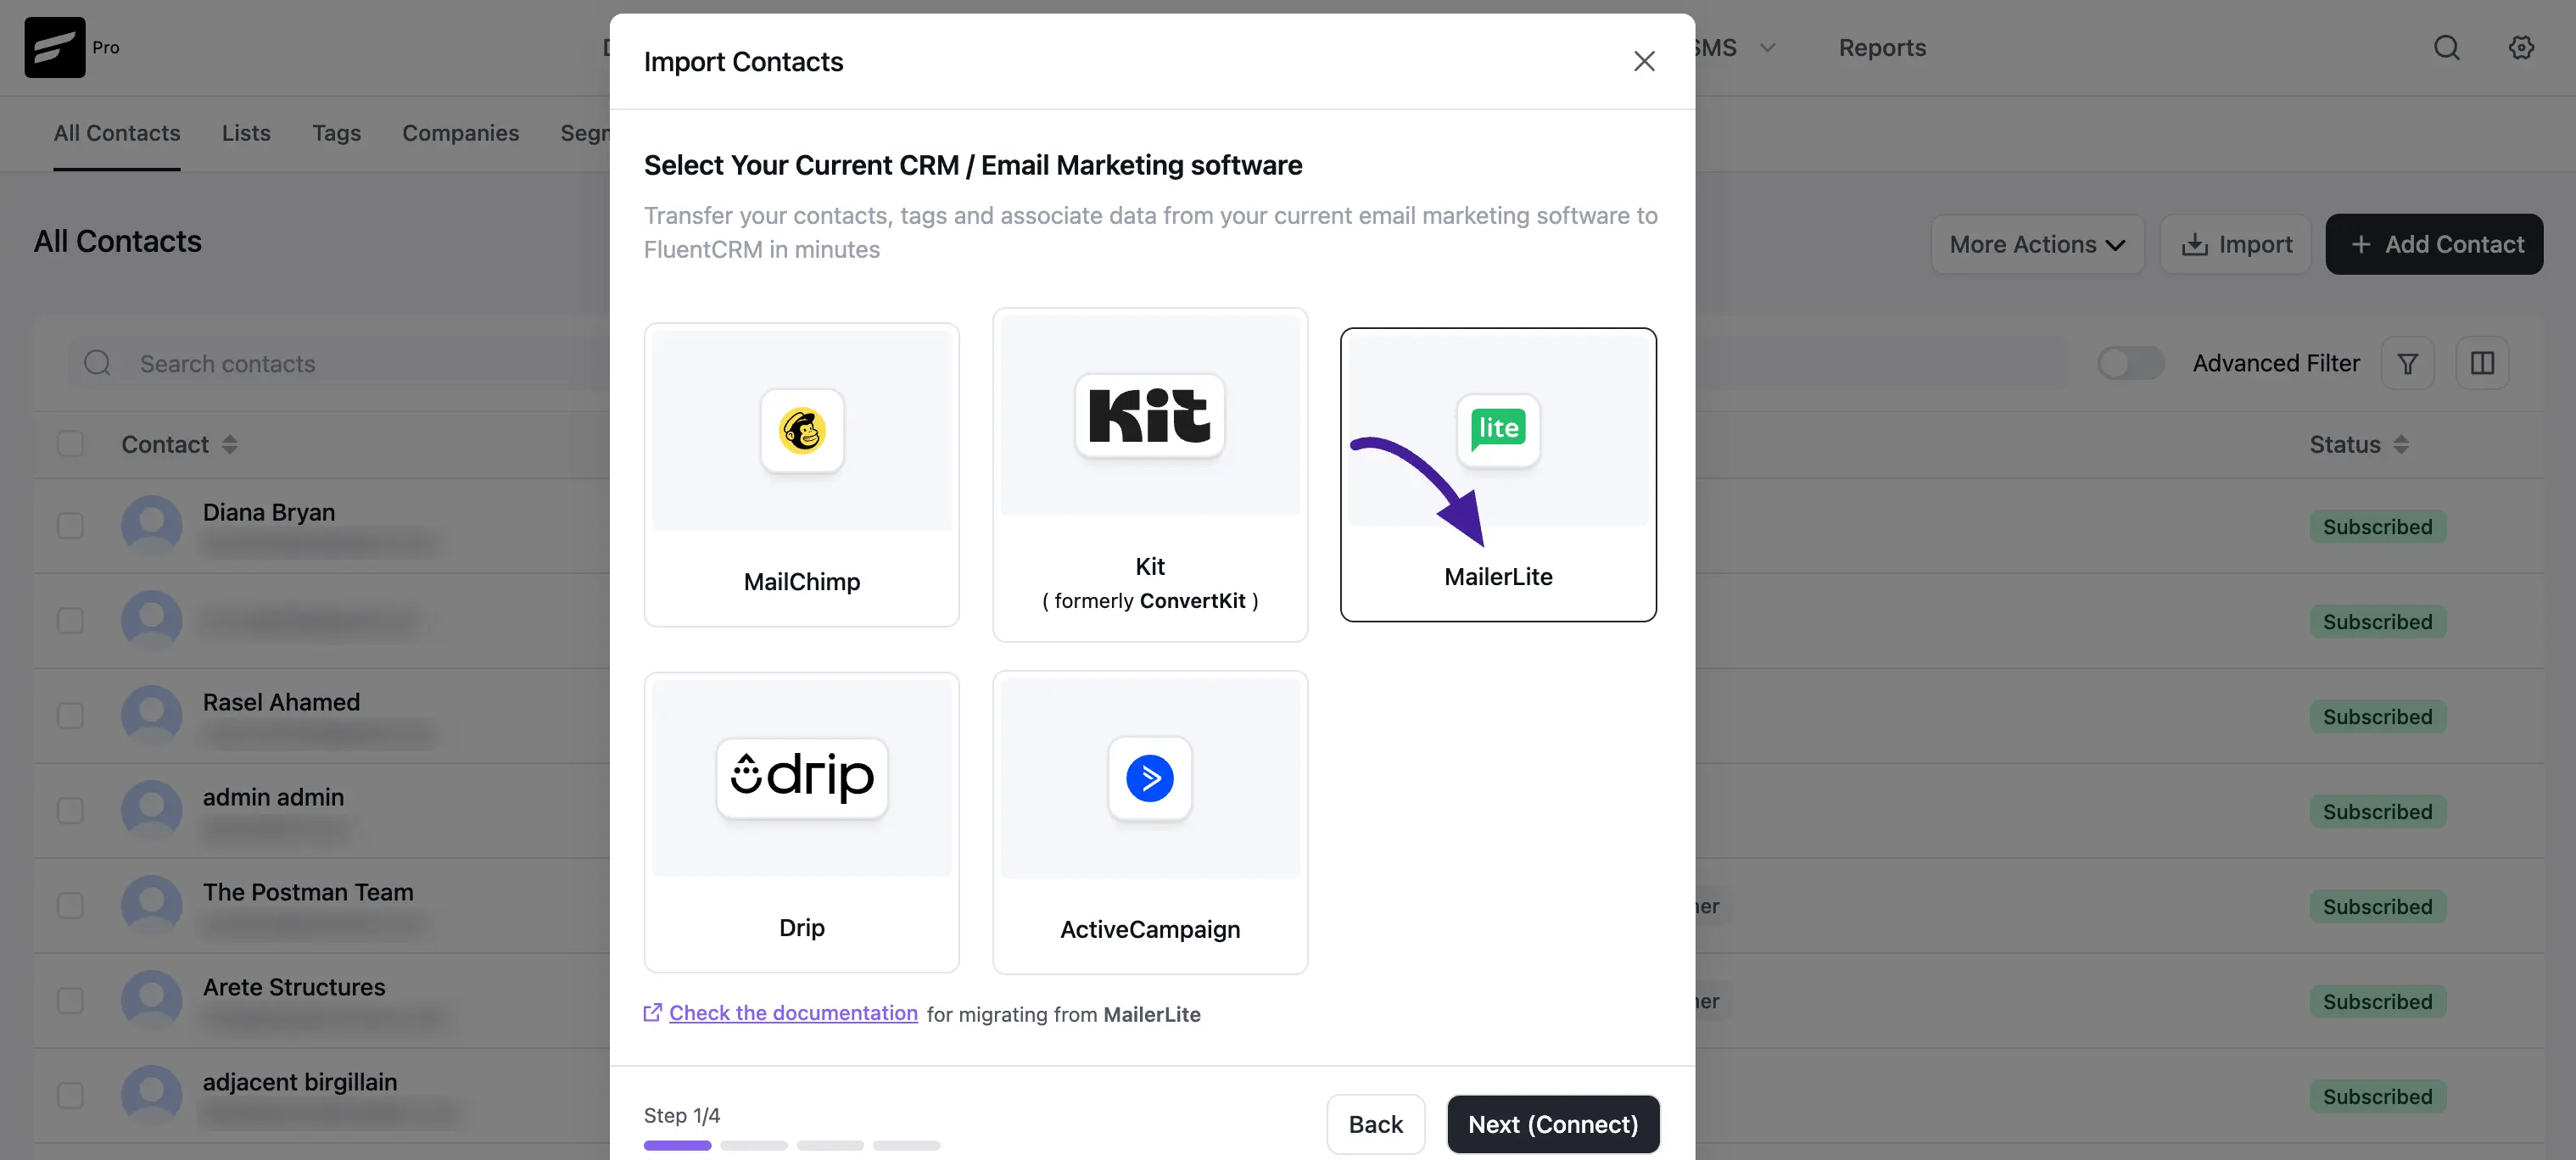This screenshot has height=1160, width=2576.
Task: Open the Reports menu item
Action: click(x=1882, y=47)
